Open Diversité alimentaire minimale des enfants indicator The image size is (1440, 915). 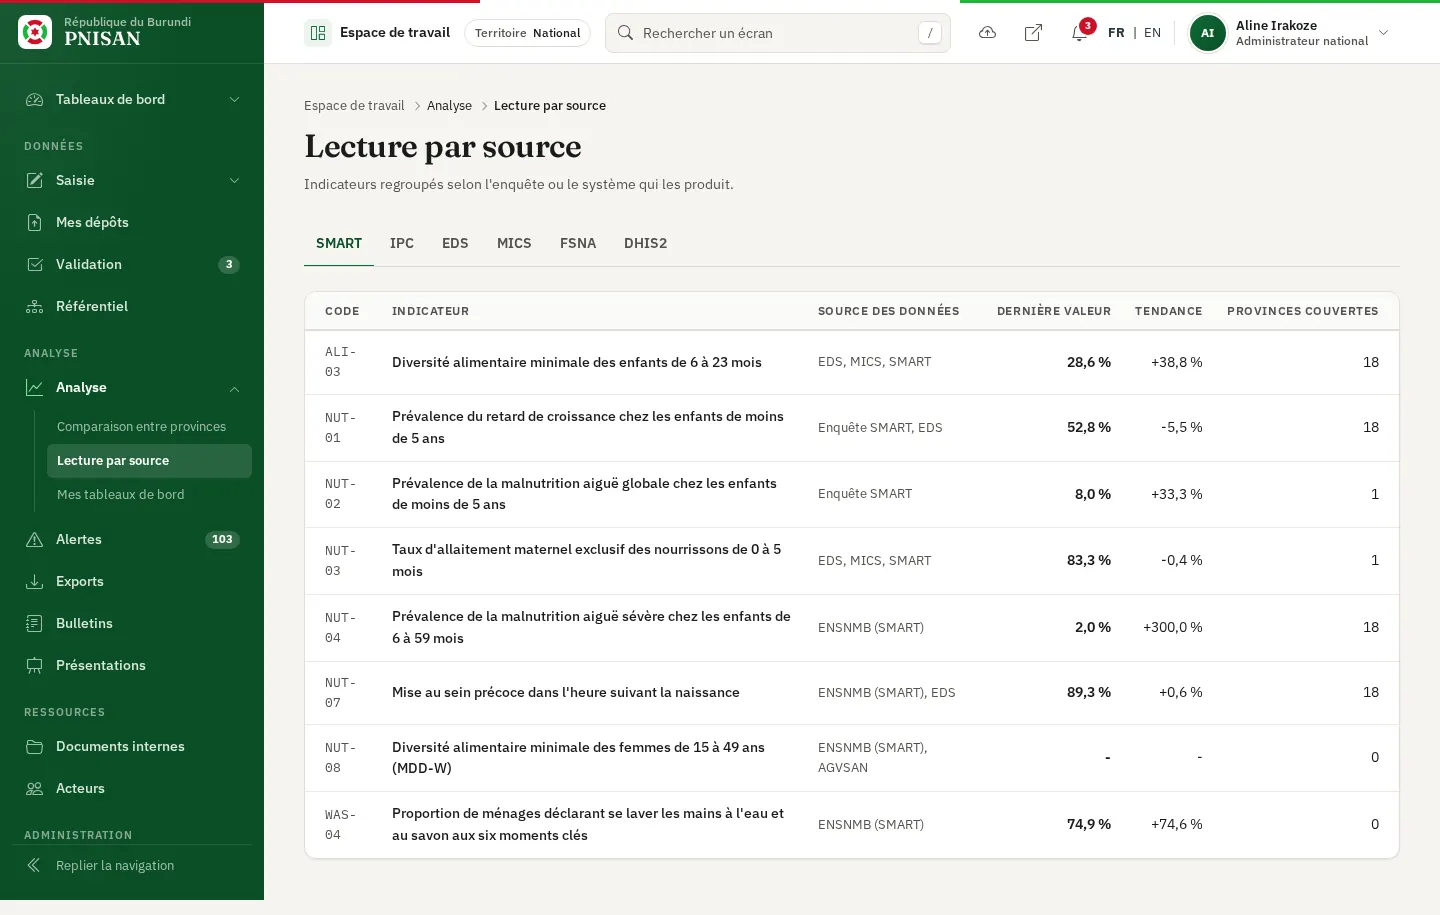(x=577, y=362)
